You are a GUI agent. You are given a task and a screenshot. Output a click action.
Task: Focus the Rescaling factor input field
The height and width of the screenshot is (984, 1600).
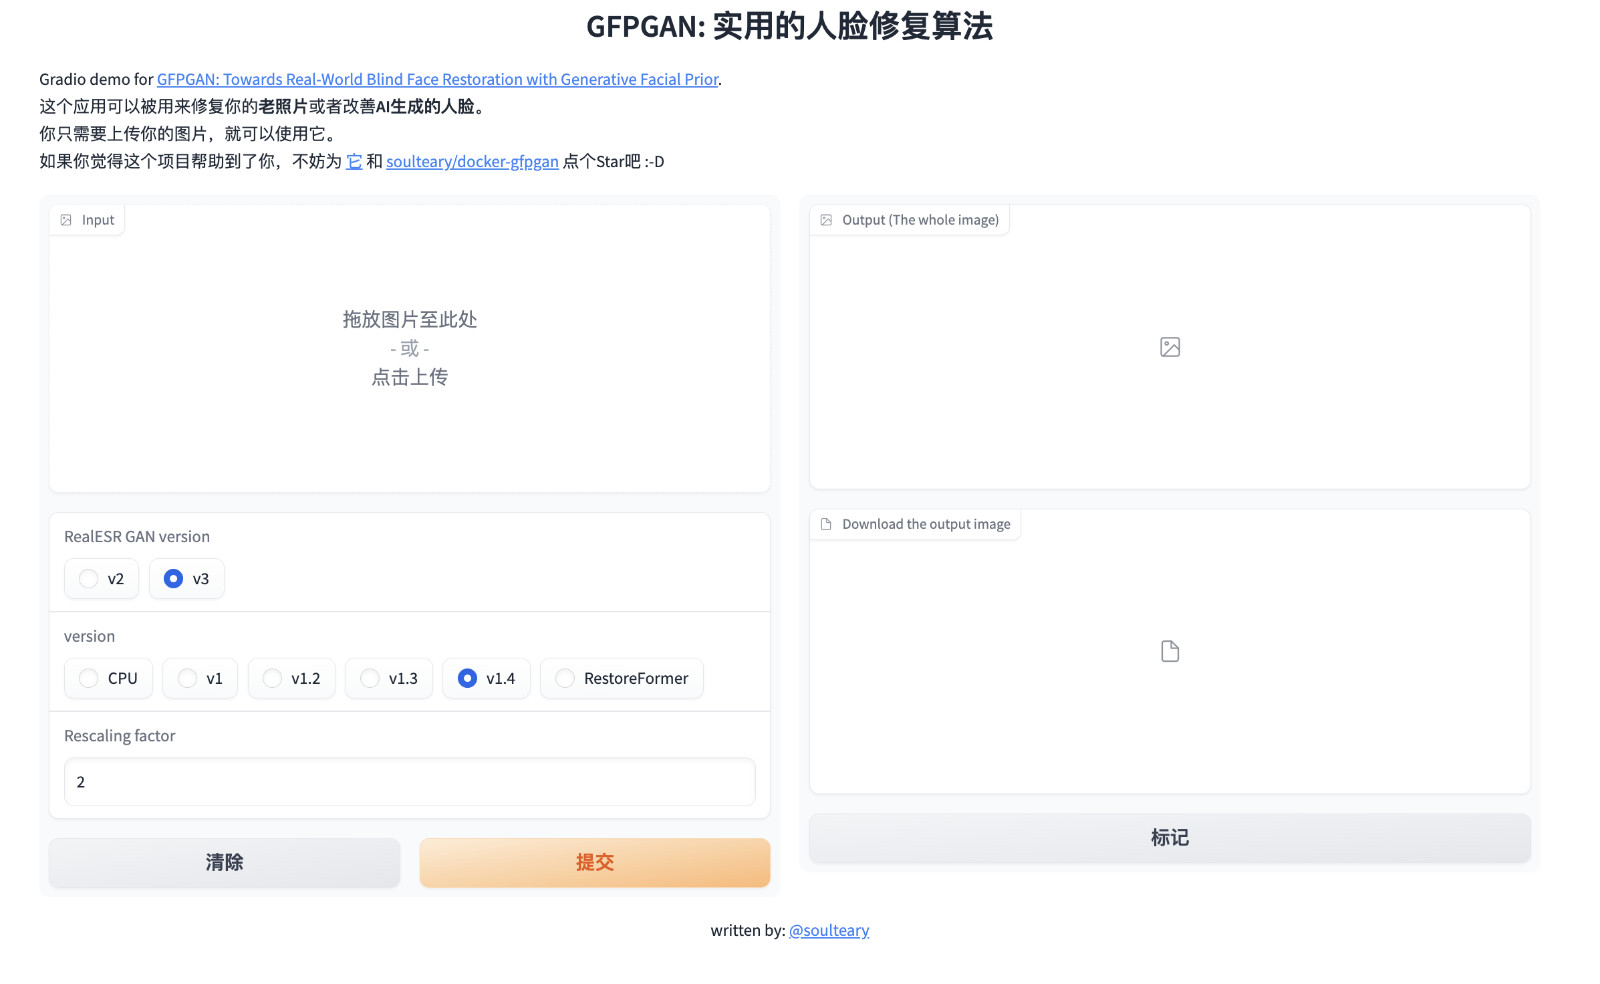(410, 782)
